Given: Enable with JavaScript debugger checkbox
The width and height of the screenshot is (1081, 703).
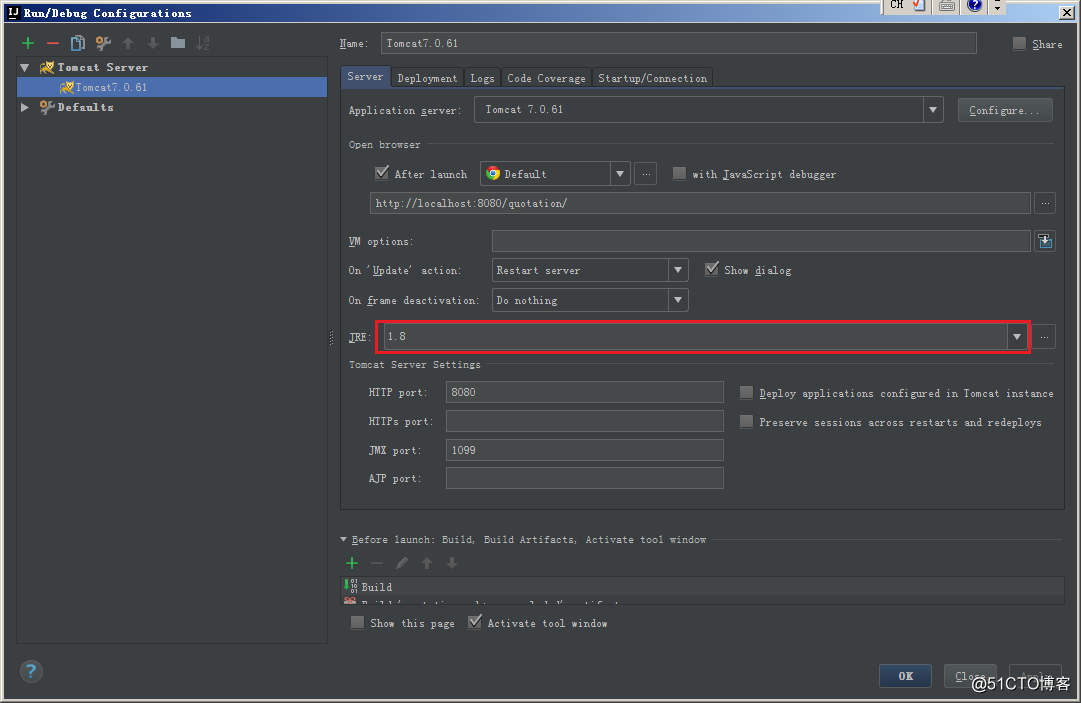Looking at the screenshot, I should point(679,174).
